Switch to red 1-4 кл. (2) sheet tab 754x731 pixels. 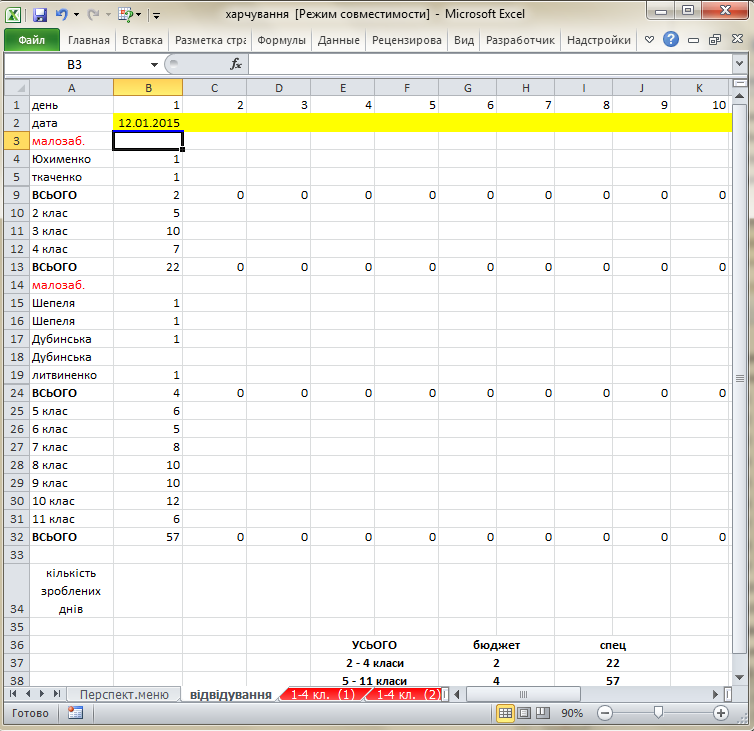pyautogui.click(x=408, y=694)
